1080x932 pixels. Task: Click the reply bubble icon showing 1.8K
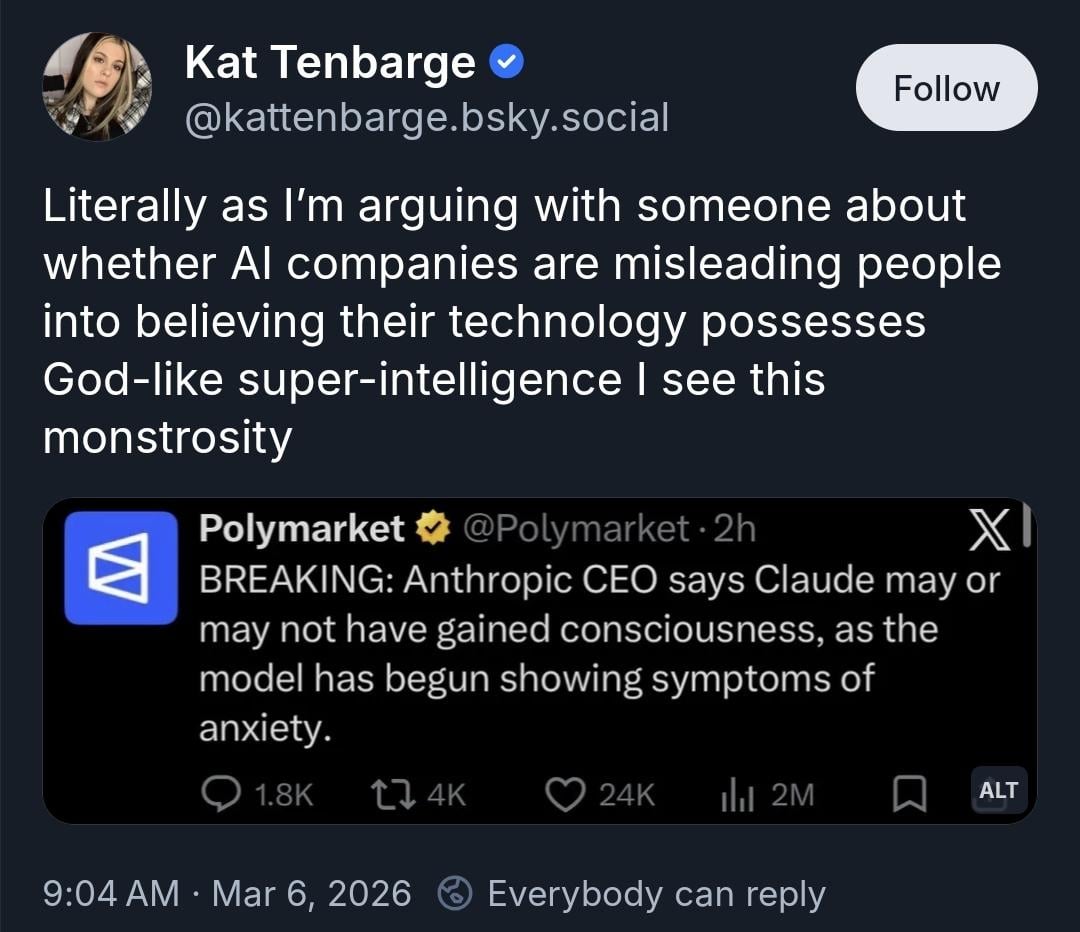(x=220, y=793)
